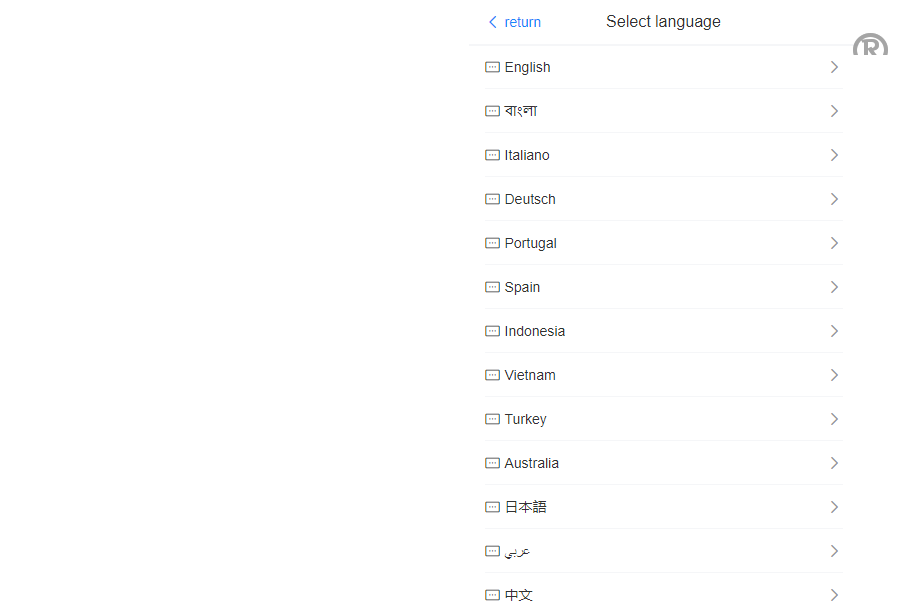This screenshot has height=611, width=909.
Task: Choose Portugal from the language list
Action: [530, 243]
